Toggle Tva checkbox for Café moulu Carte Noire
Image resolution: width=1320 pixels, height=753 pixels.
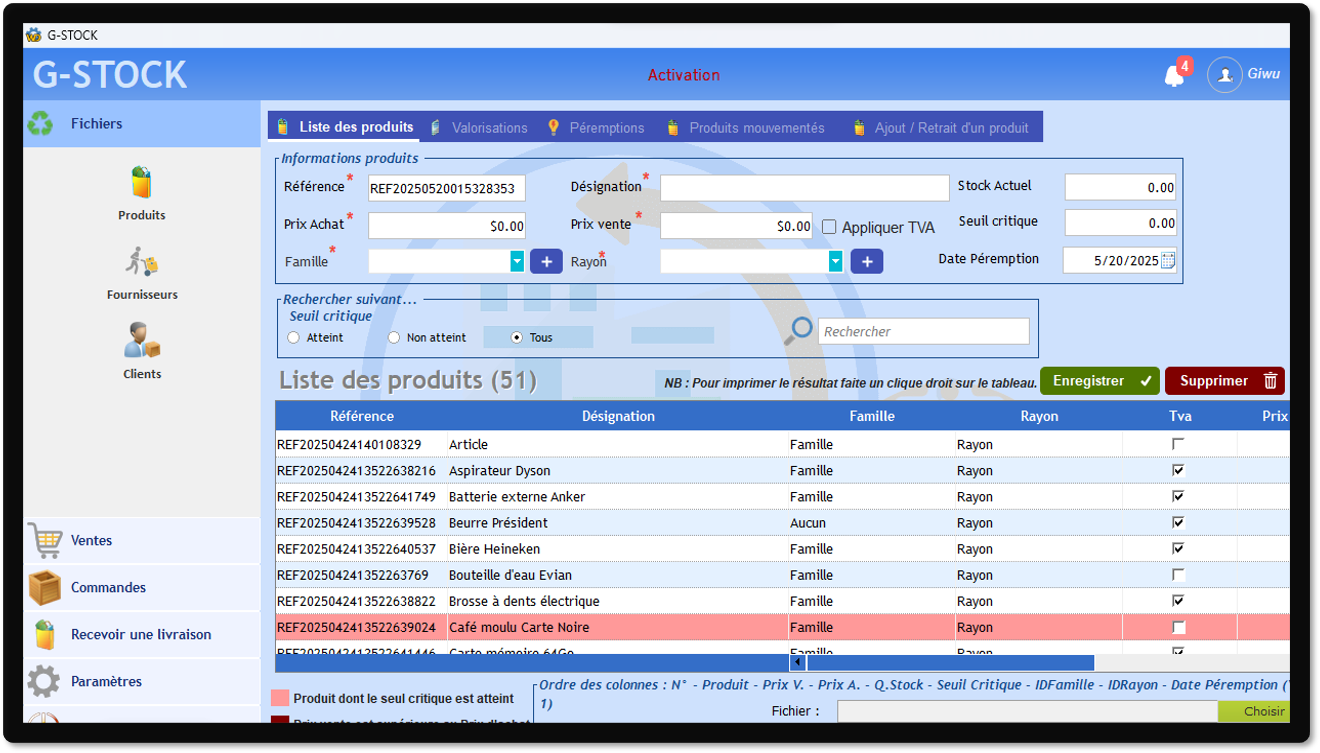(x=1179, y=627)
